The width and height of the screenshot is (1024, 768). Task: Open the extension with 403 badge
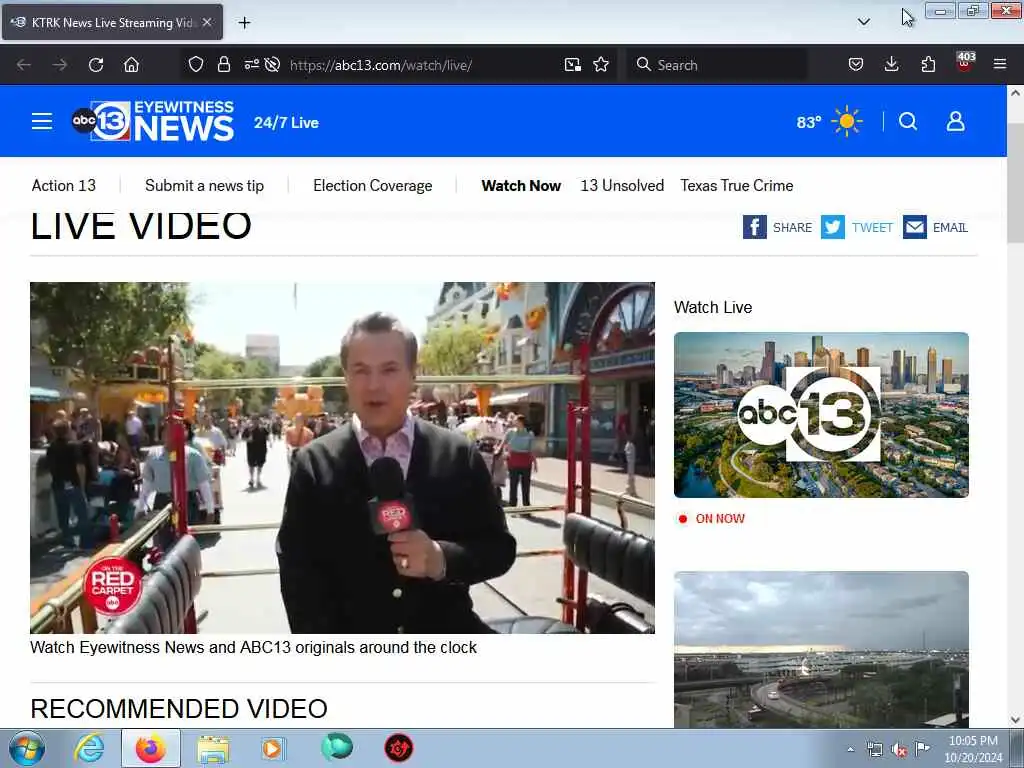pos(965,62)
